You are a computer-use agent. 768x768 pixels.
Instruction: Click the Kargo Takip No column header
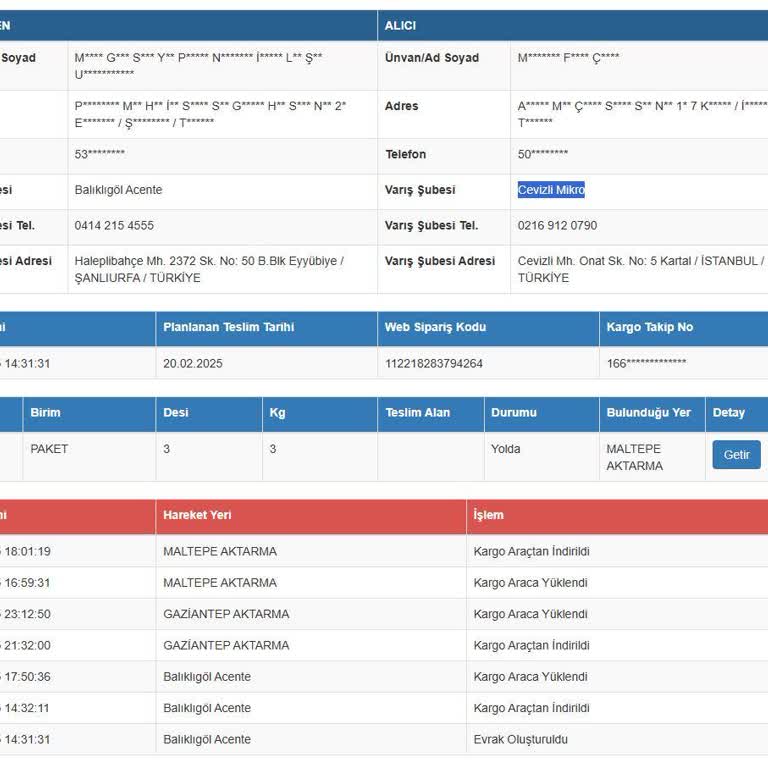click(x=649, y=327)
